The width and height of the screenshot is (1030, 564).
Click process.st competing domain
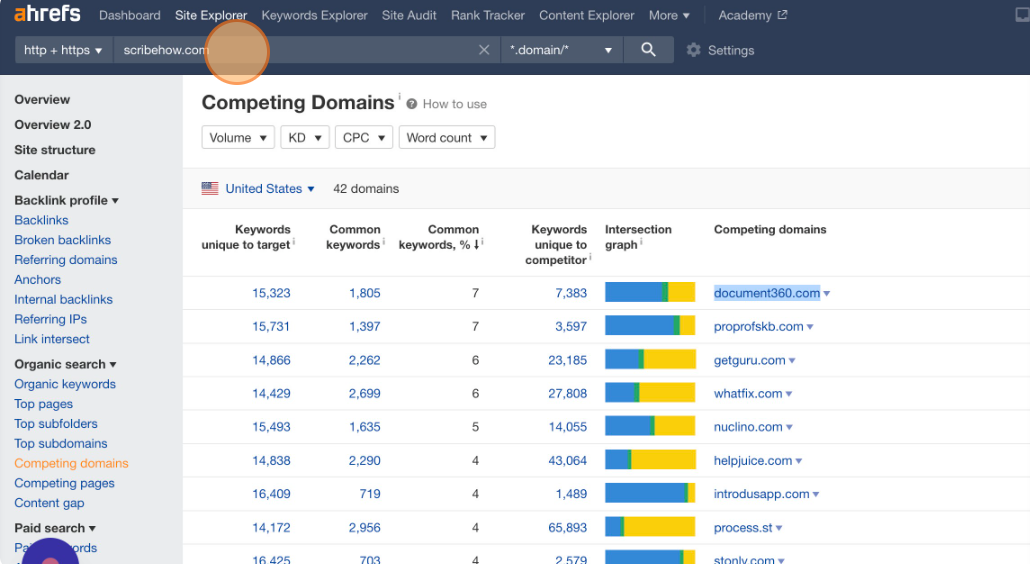pyautogui.click(x=743, y=528)
